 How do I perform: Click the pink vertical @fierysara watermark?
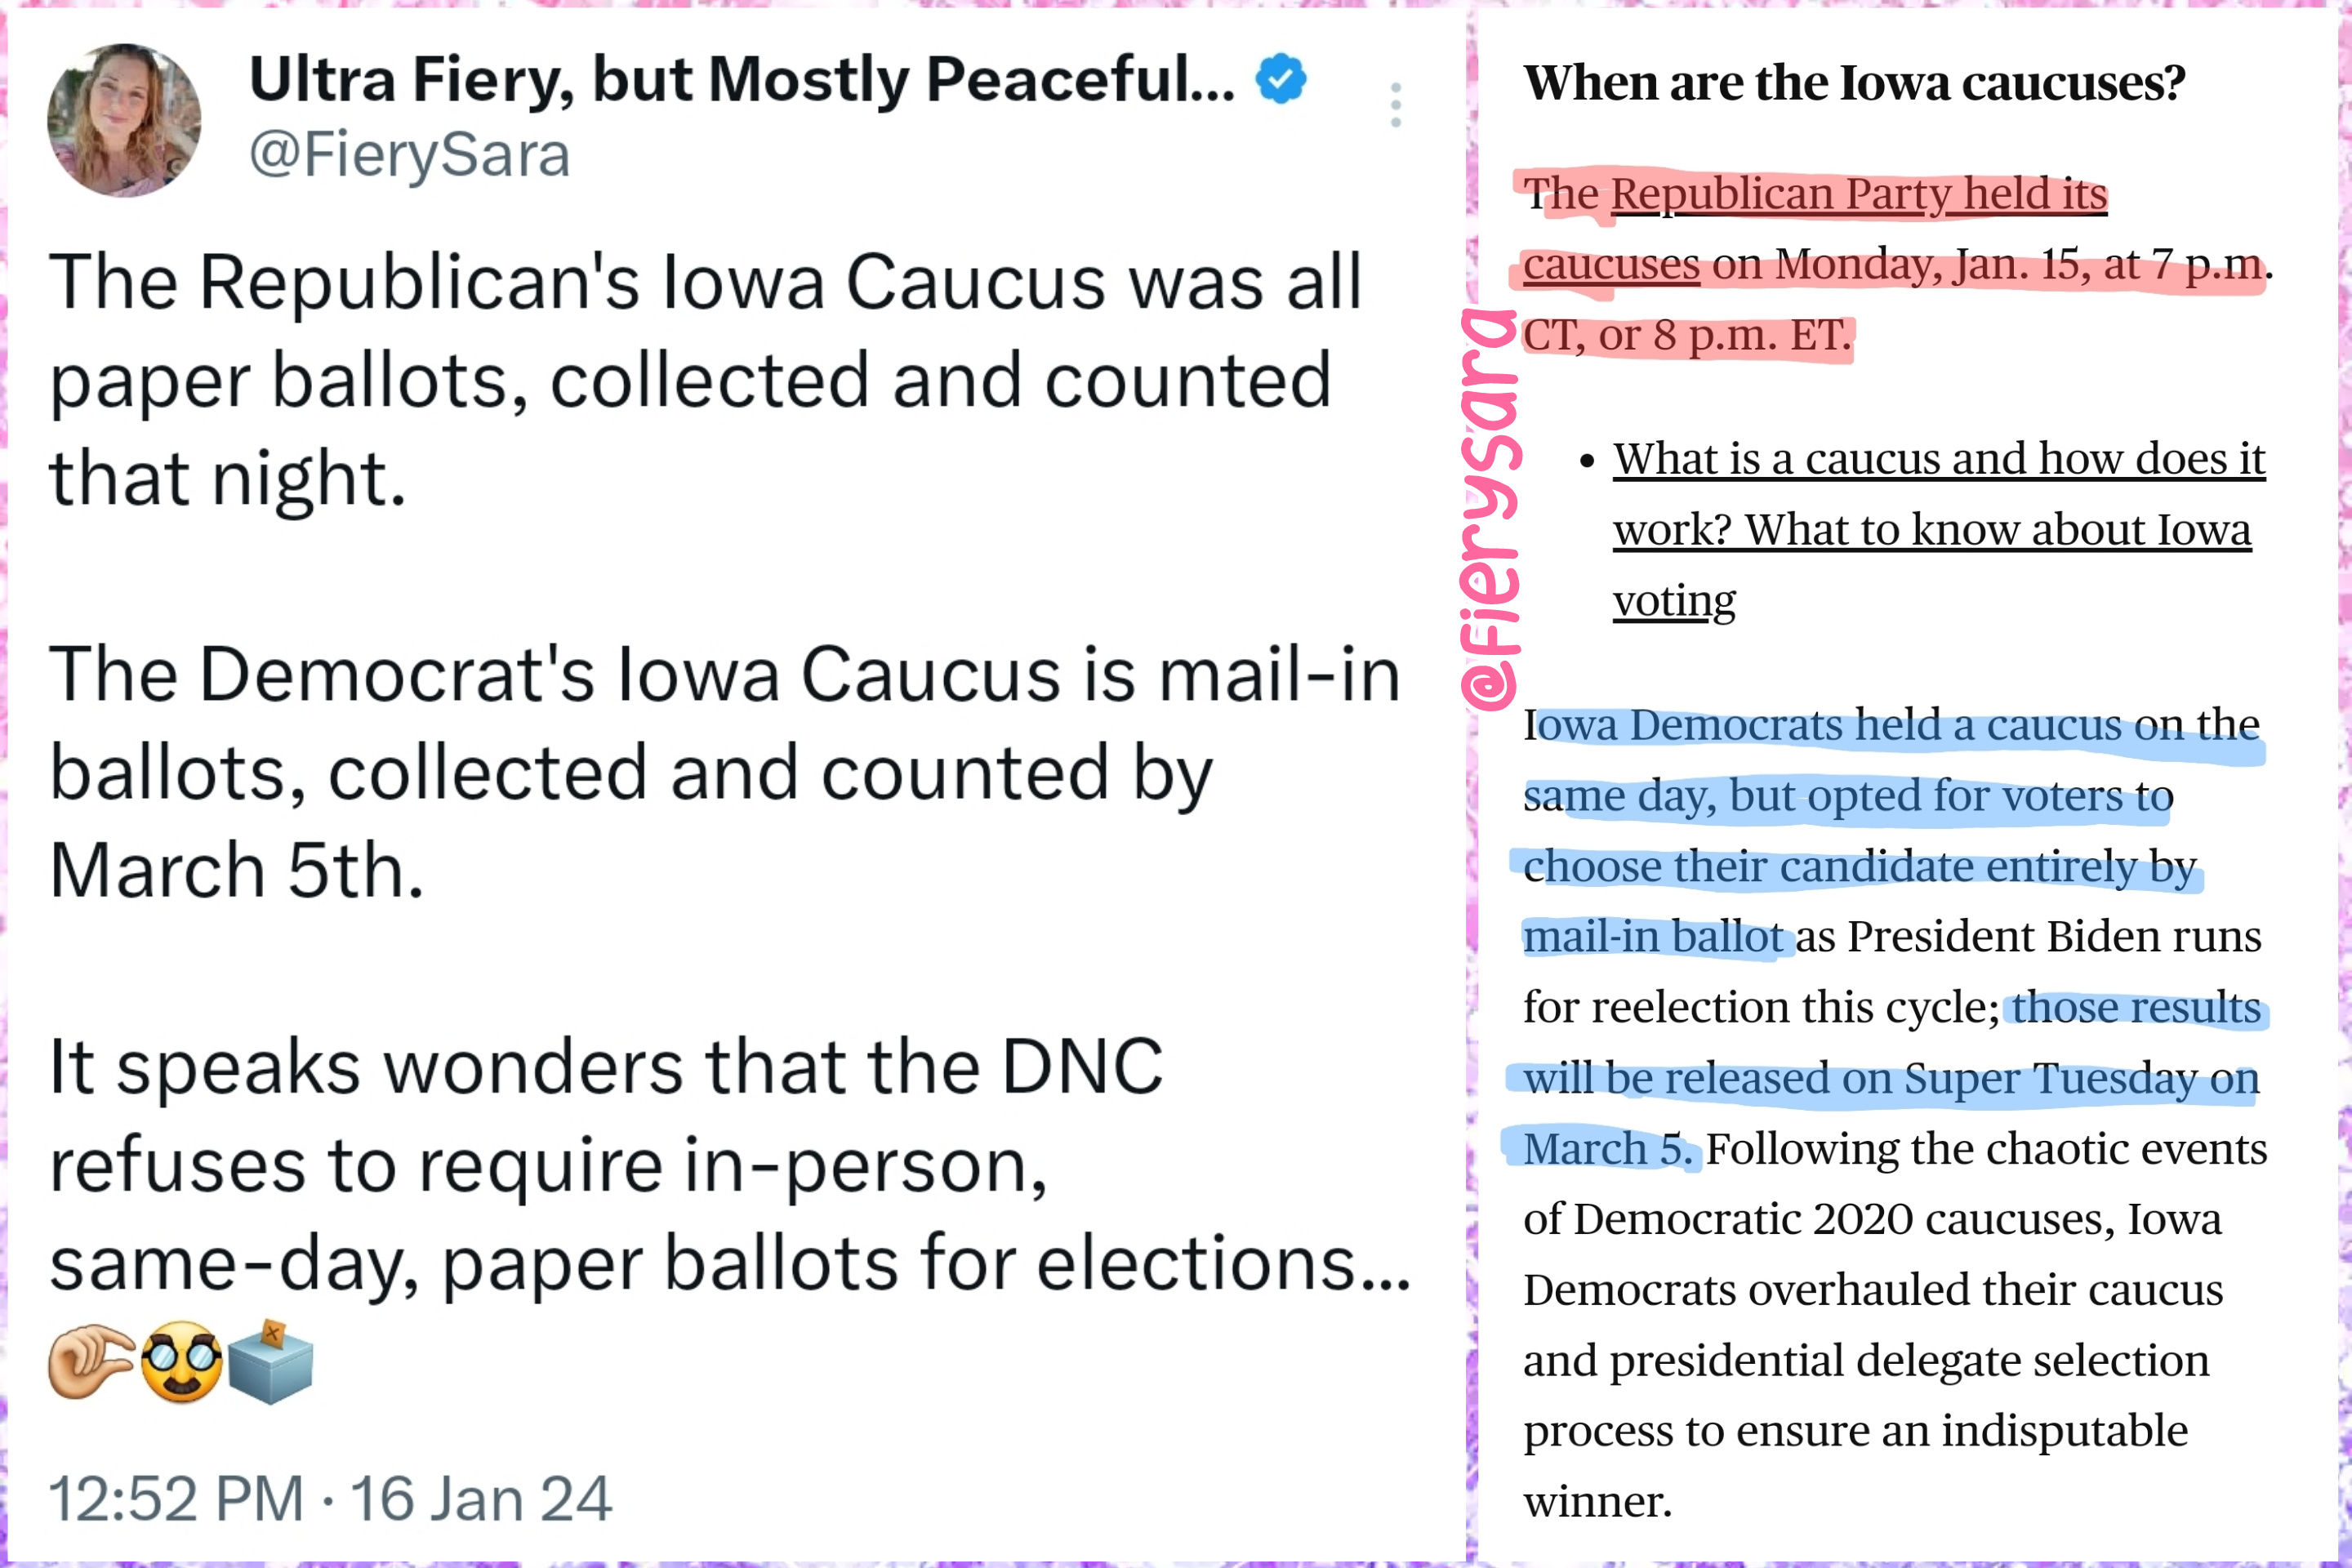point(1490,510)
